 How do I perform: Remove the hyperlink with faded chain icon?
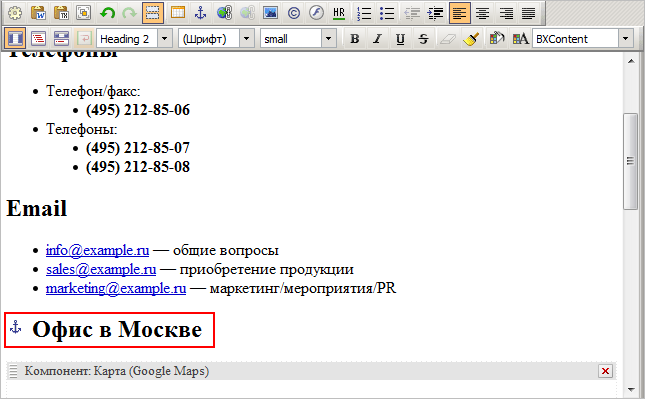point(247,13)
